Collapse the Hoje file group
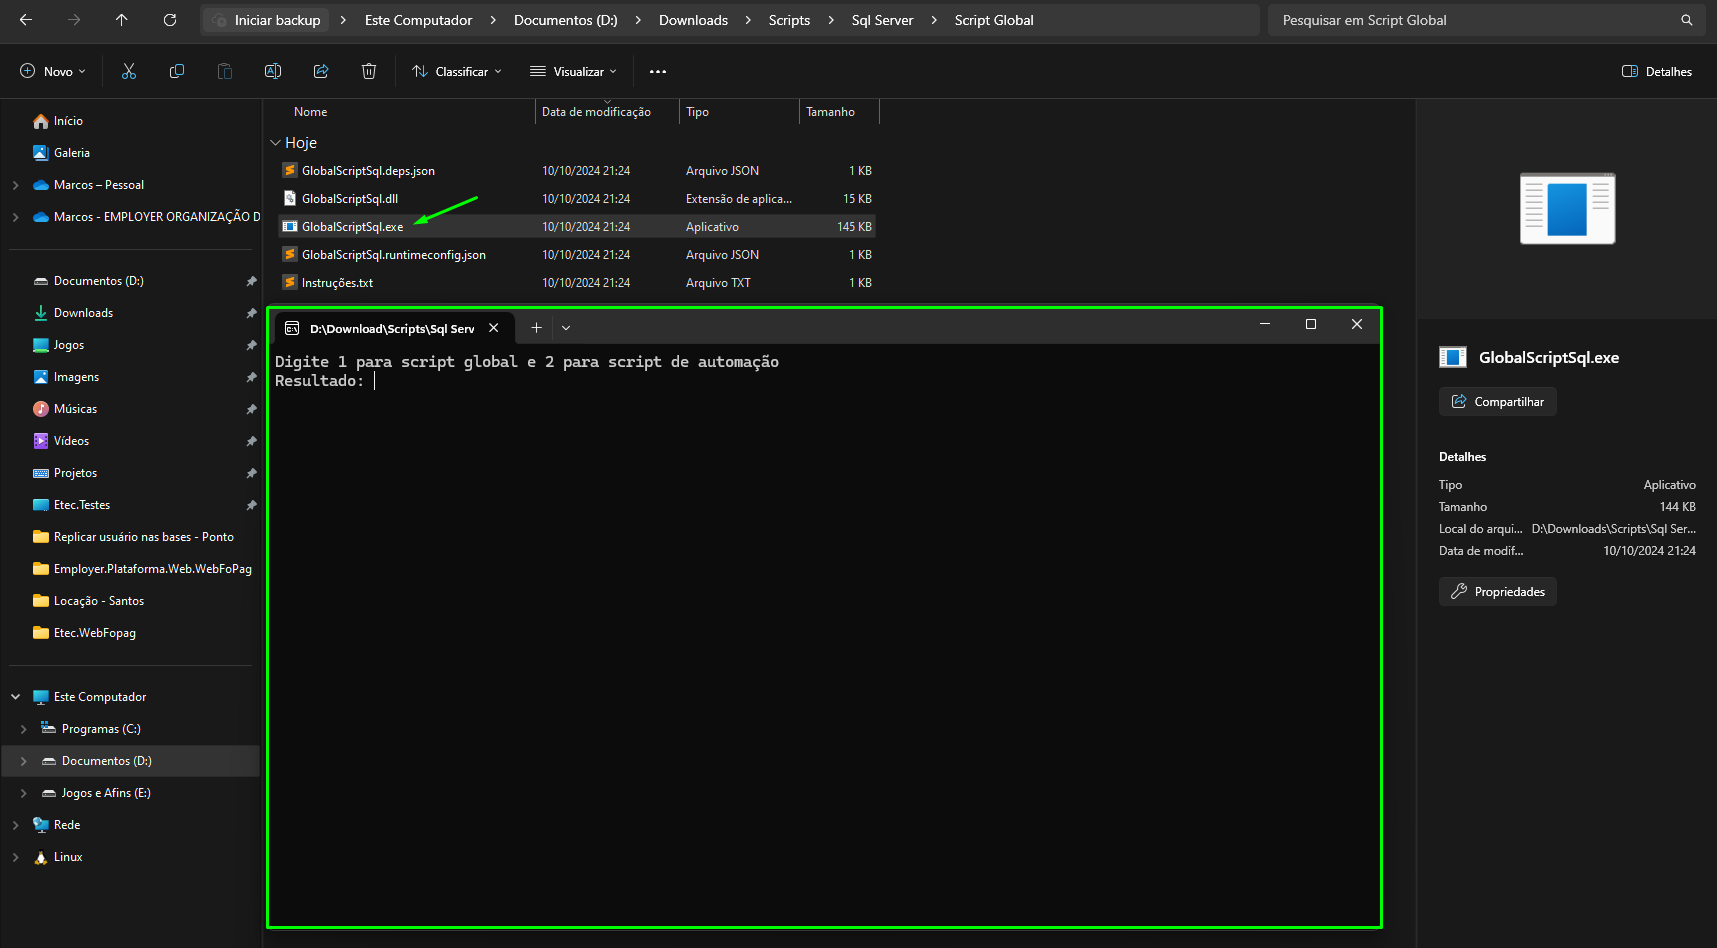 point(275,143)
